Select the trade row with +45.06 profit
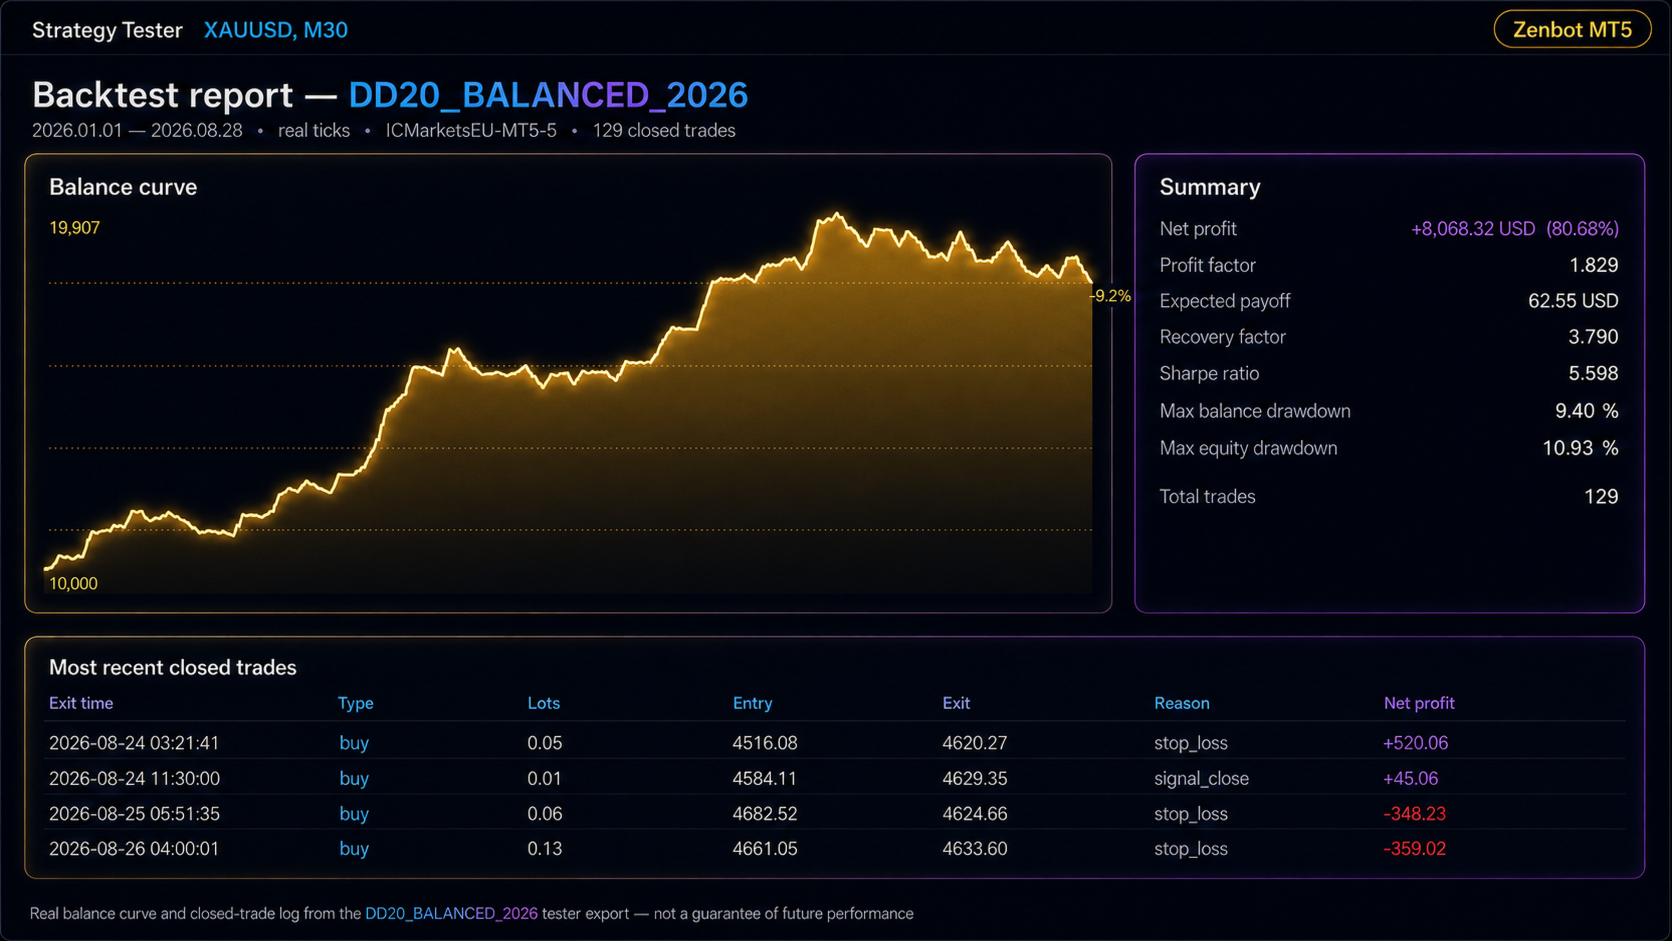 pyautogui.click(x=836, y=778)
